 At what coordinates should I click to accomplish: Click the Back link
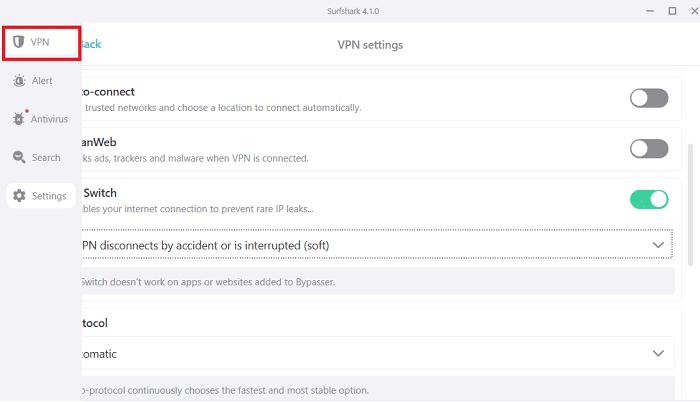click(90, 44)
